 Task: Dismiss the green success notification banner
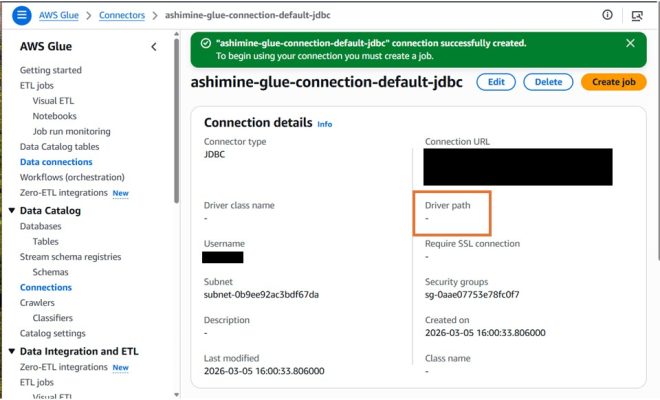[x=630, y=44]
